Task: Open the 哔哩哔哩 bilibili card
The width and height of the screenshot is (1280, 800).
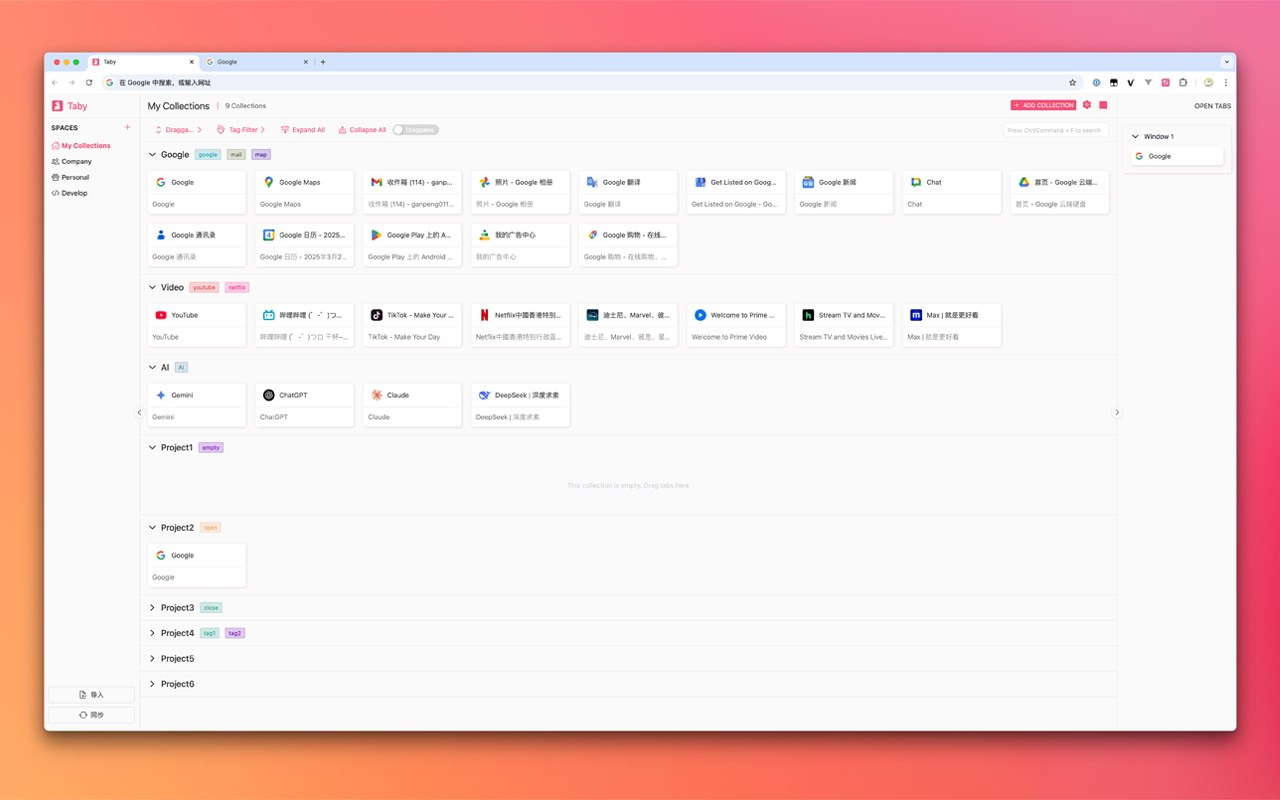Action: coord(305,325)
